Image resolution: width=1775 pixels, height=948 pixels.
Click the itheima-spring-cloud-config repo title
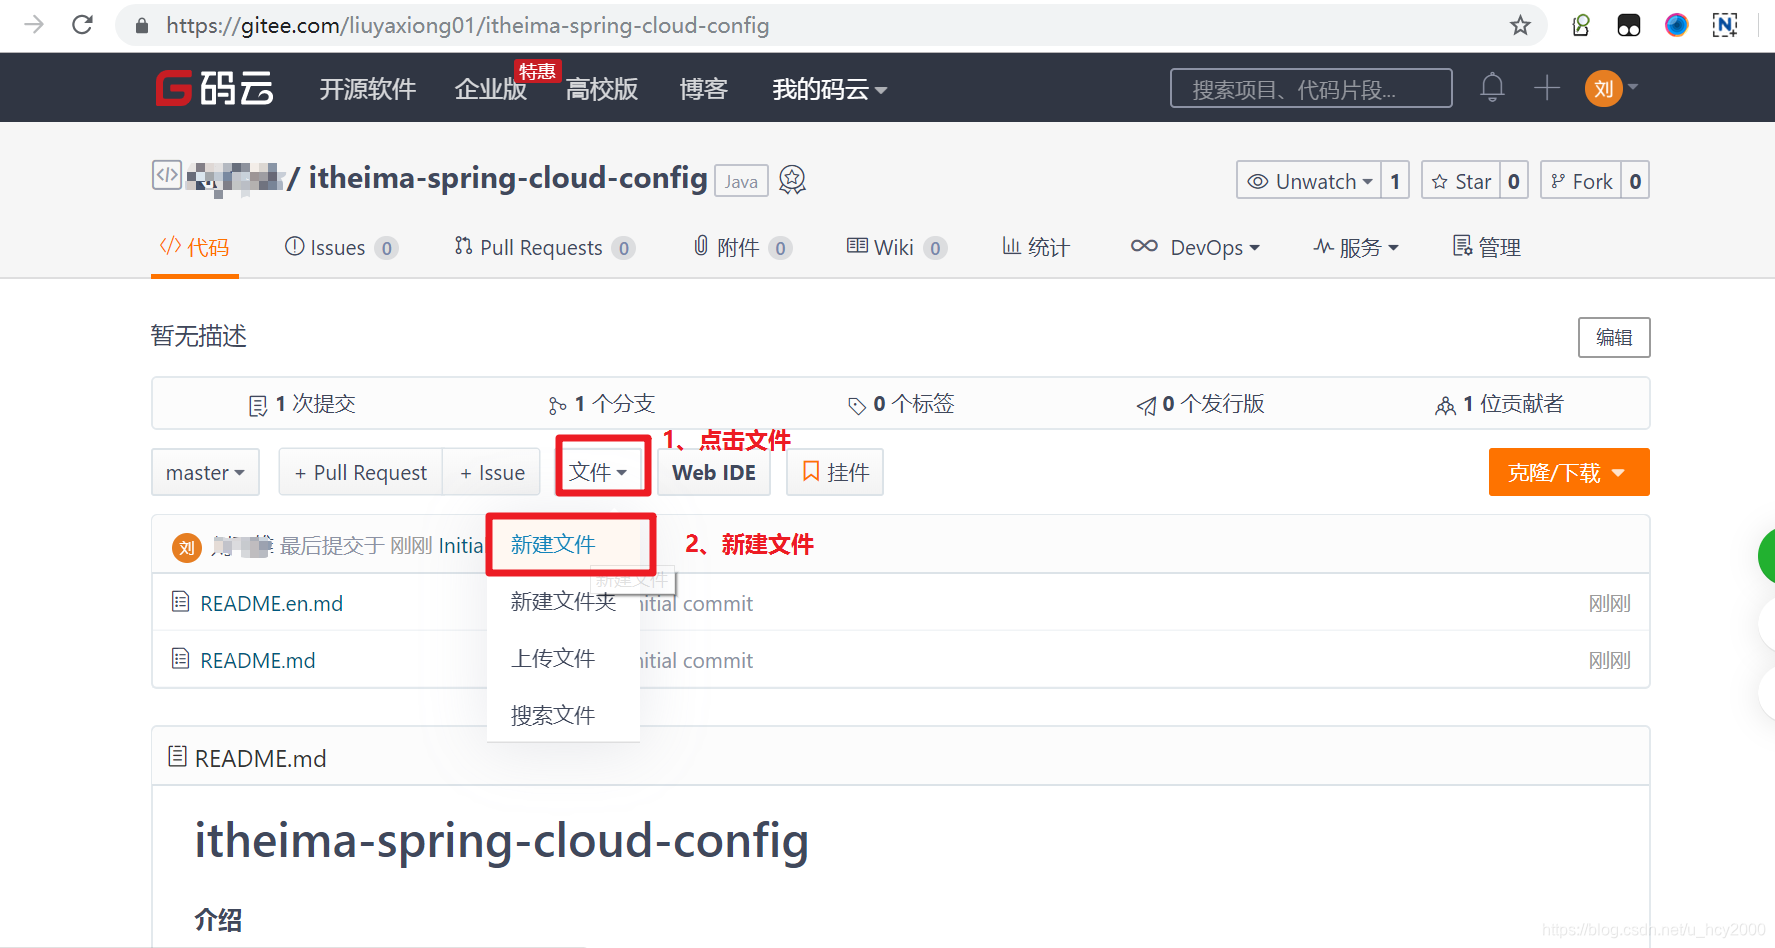(508, 178)
